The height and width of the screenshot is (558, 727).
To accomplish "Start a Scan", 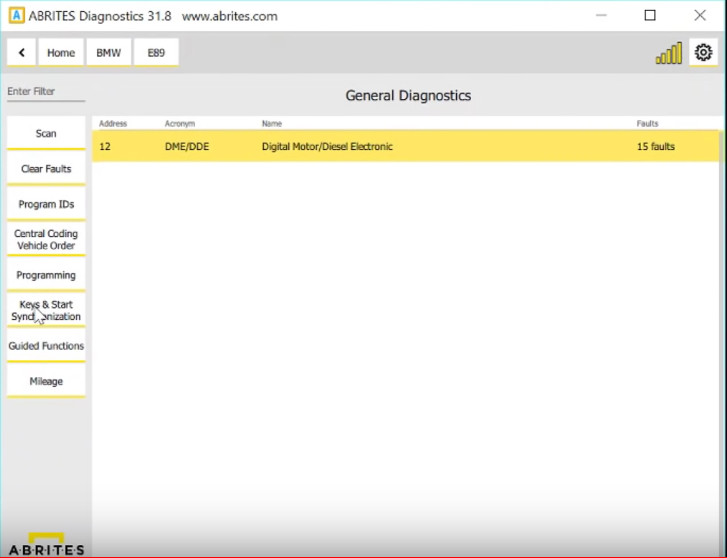I will tap(46, 134).
